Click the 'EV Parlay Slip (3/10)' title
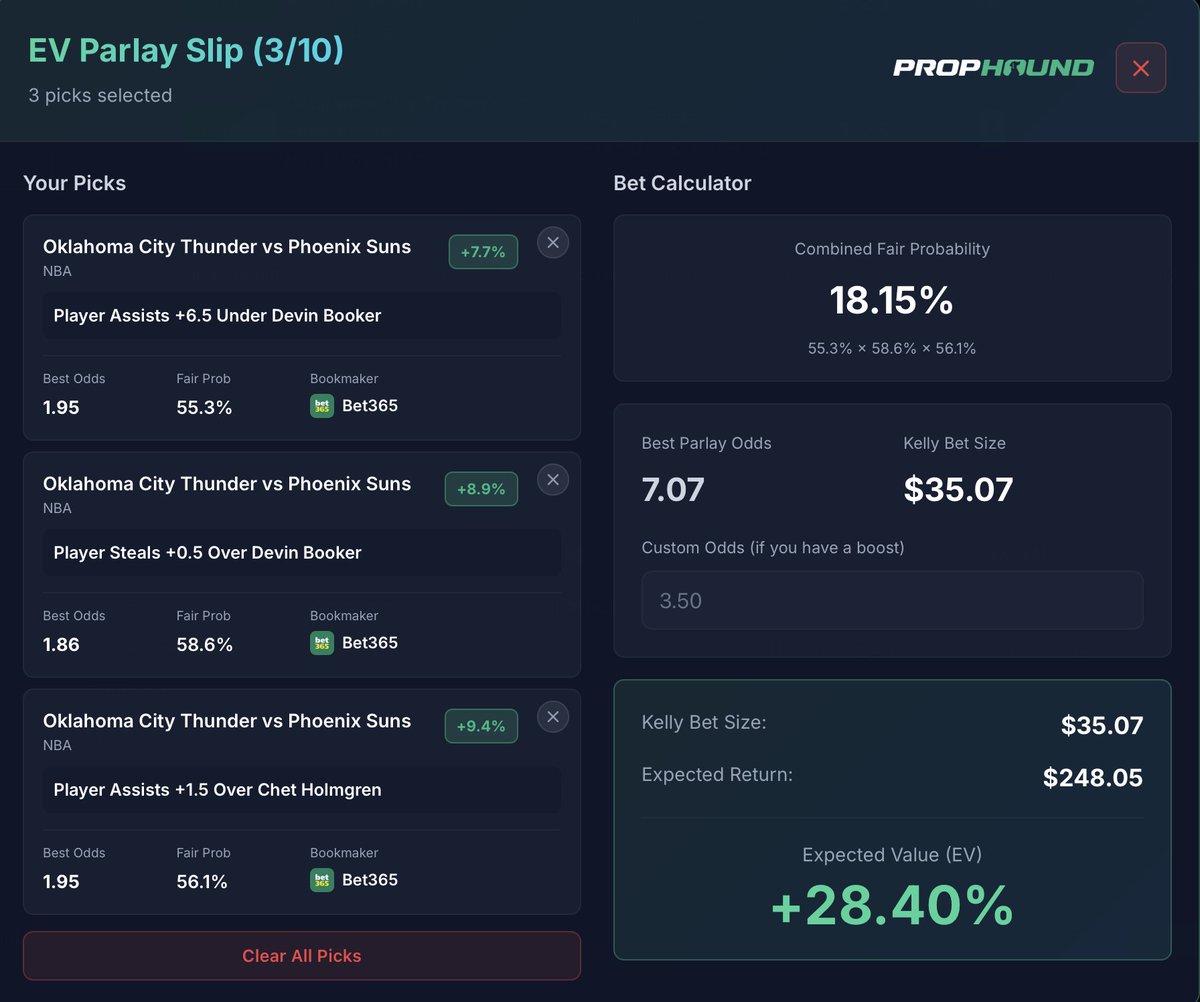 pos(186,50)
